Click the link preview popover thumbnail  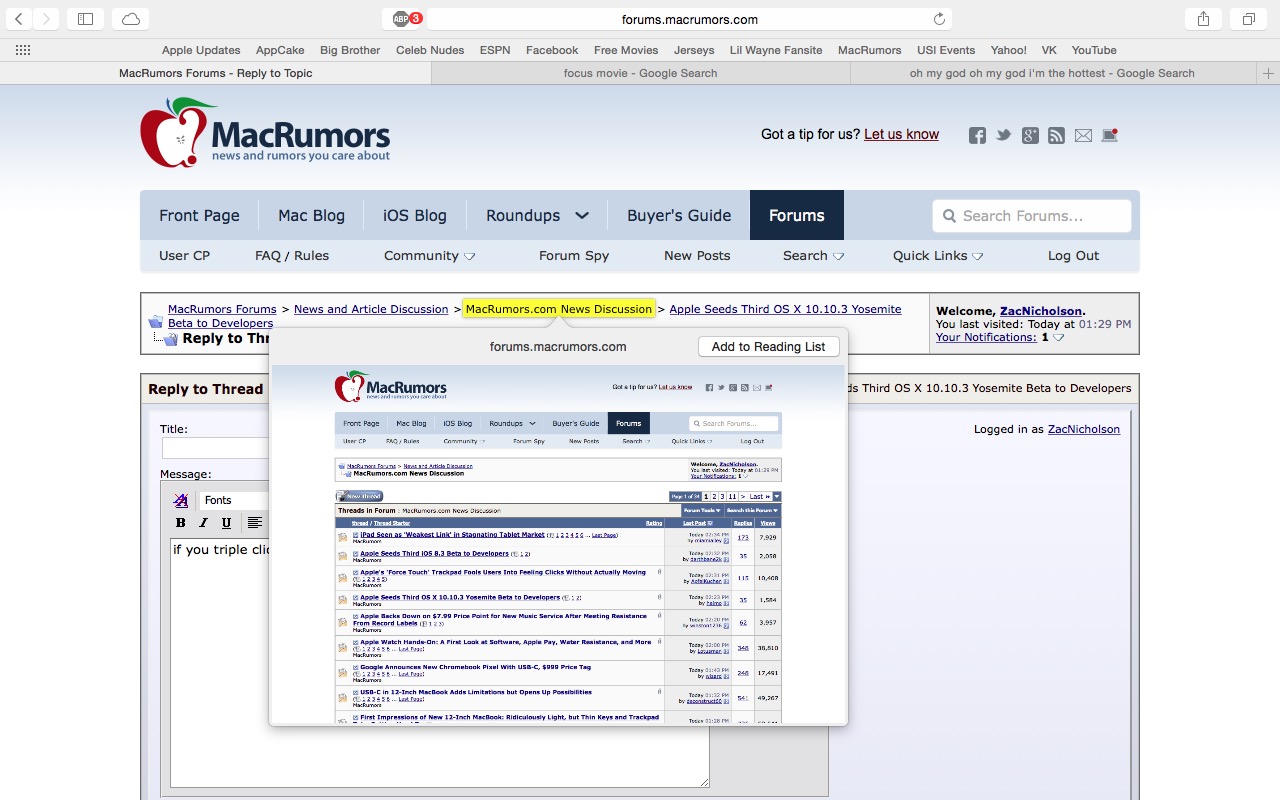tap(558, 544)
